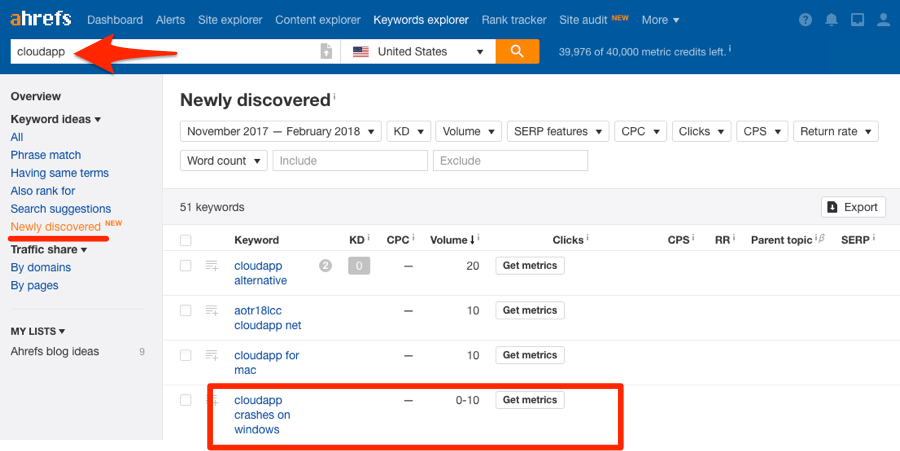
Task: Check the aotr18lcc cloudapp net row checkbox
Action: pyautogui.click(x=185, y=310)
